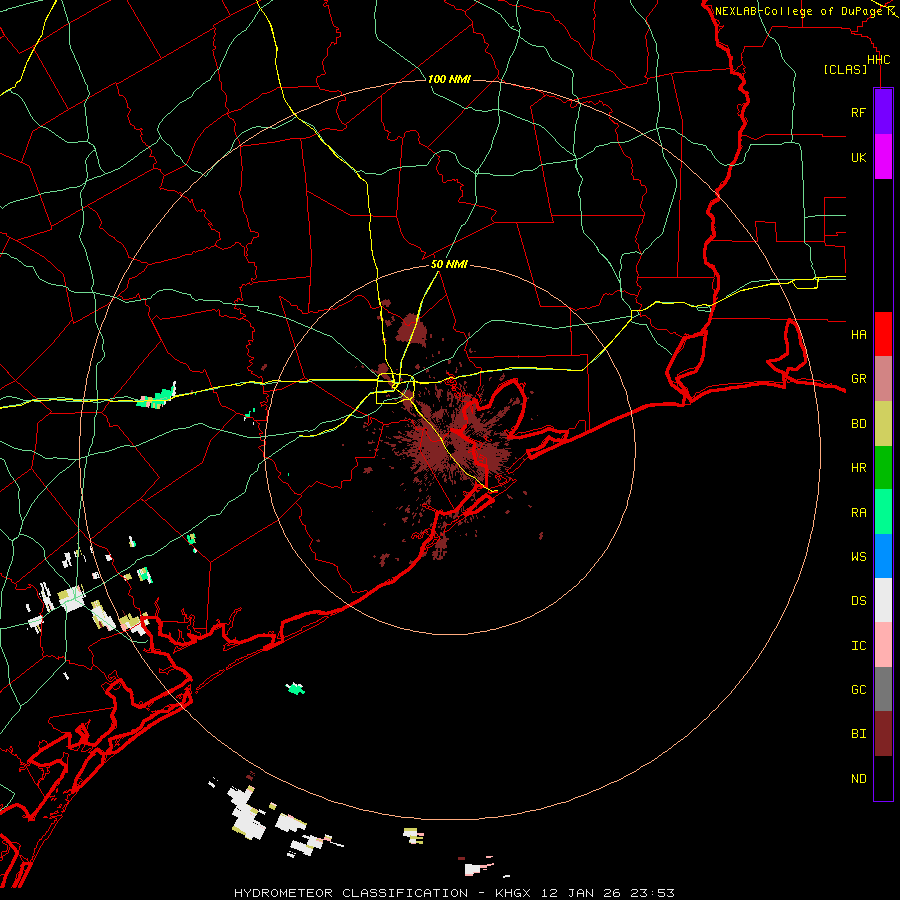The width and height of the screenshot is (900, 900).
Task: Click the GR legend label
Action: pos(858,379)
